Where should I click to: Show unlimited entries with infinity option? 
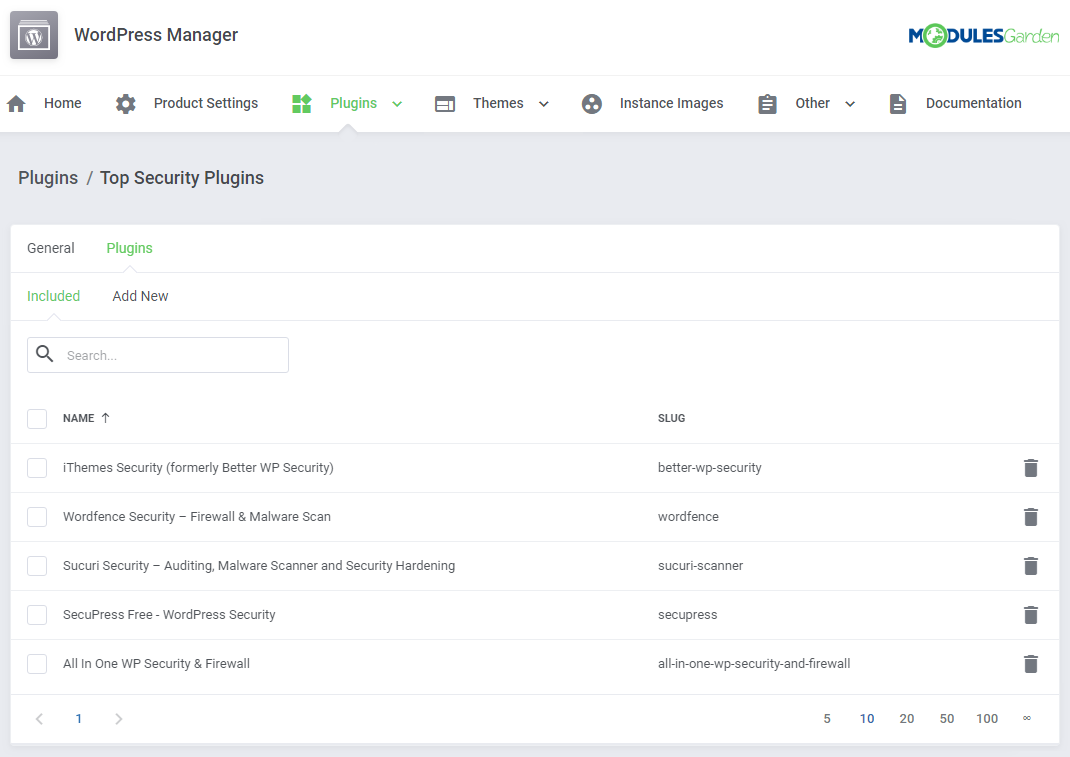pos(1026,718)
